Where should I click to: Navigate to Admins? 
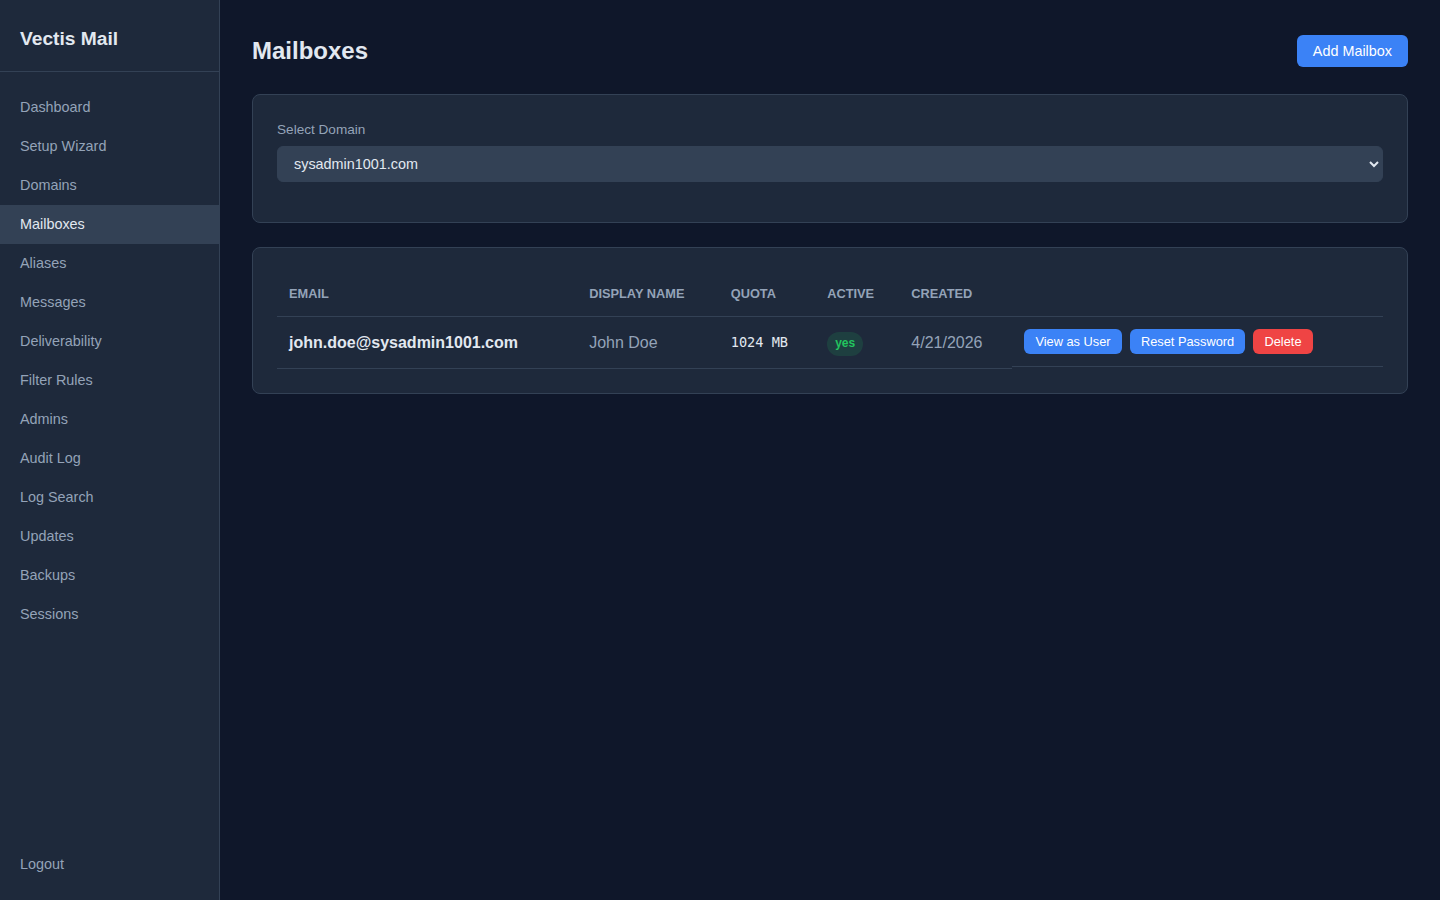pos(109,419)
